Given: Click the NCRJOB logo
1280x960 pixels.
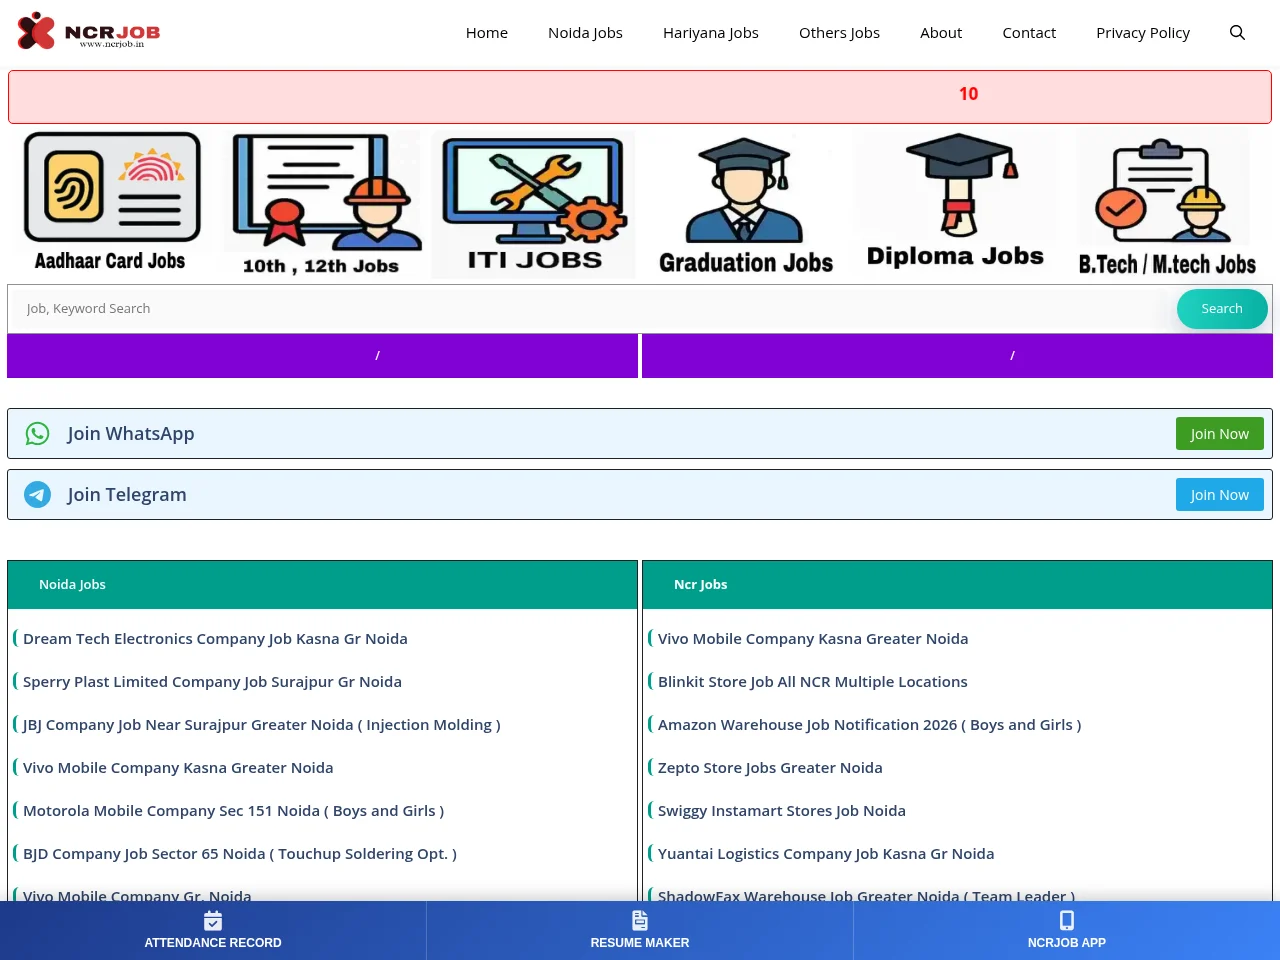Looking at the screenshot, I should tap(89, 32).
